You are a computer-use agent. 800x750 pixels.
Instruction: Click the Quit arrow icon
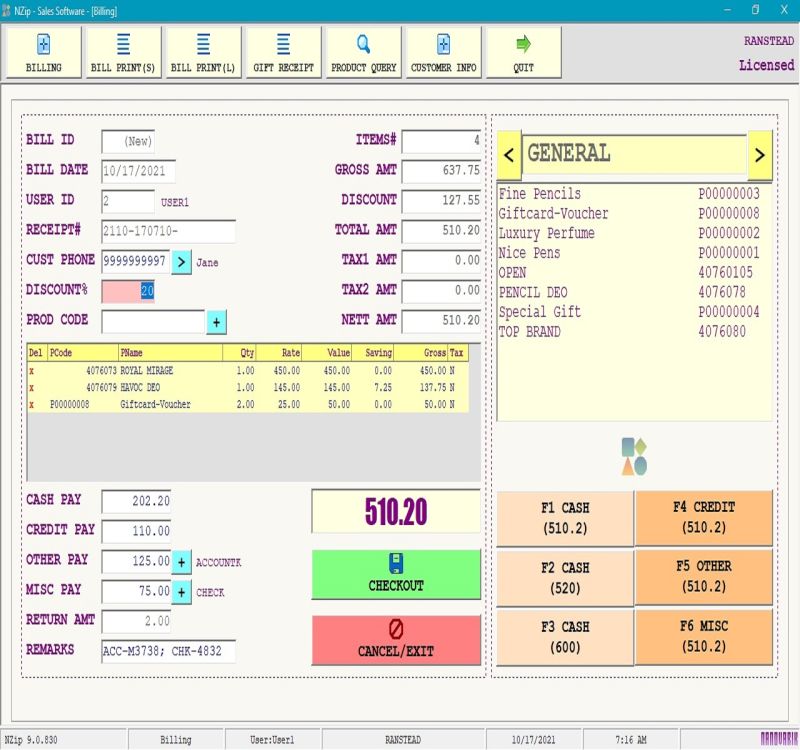pos(523,45)
